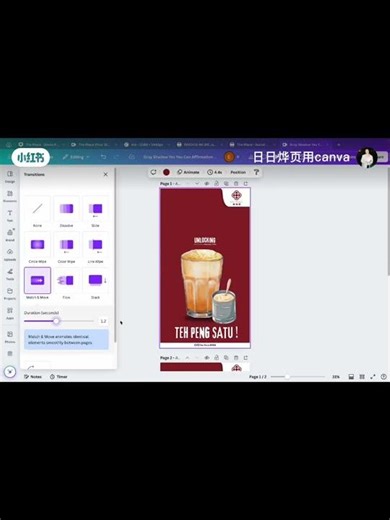This screenshot has height=520, width=390.
Task: Select the Dissolve transition
Action: 66,212
